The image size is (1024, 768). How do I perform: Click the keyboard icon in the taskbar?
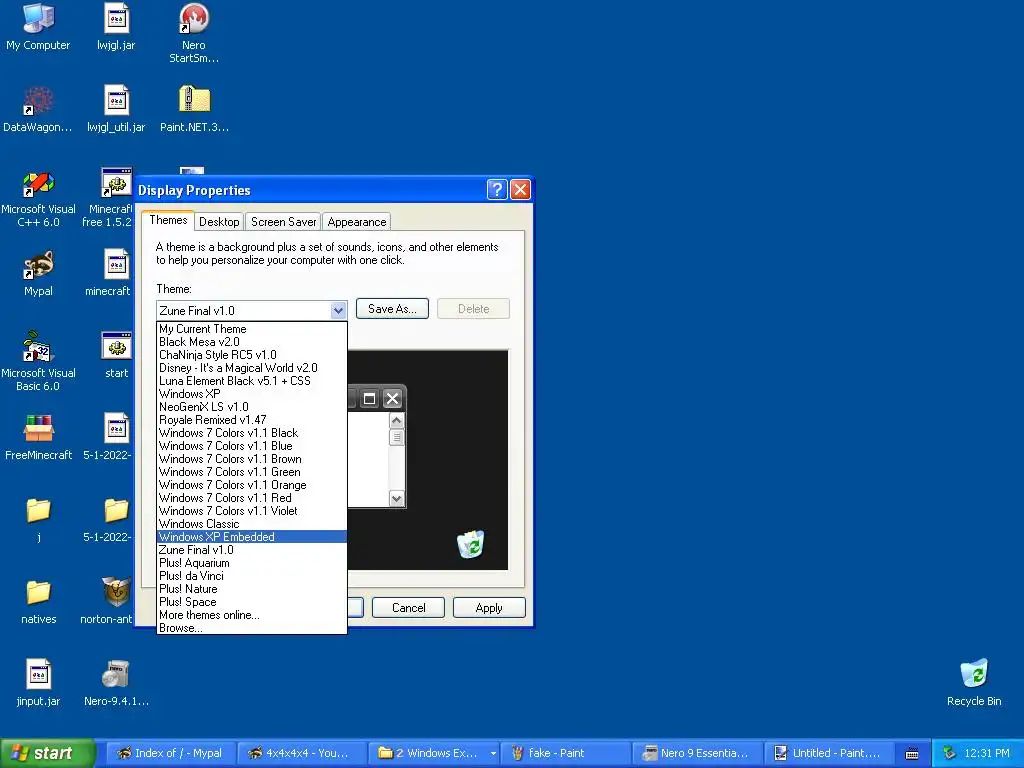(912, 754)
